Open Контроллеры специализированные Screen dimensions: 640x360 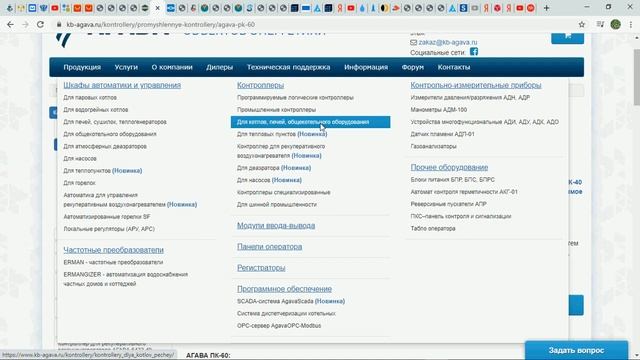click(x=284, y=193)
